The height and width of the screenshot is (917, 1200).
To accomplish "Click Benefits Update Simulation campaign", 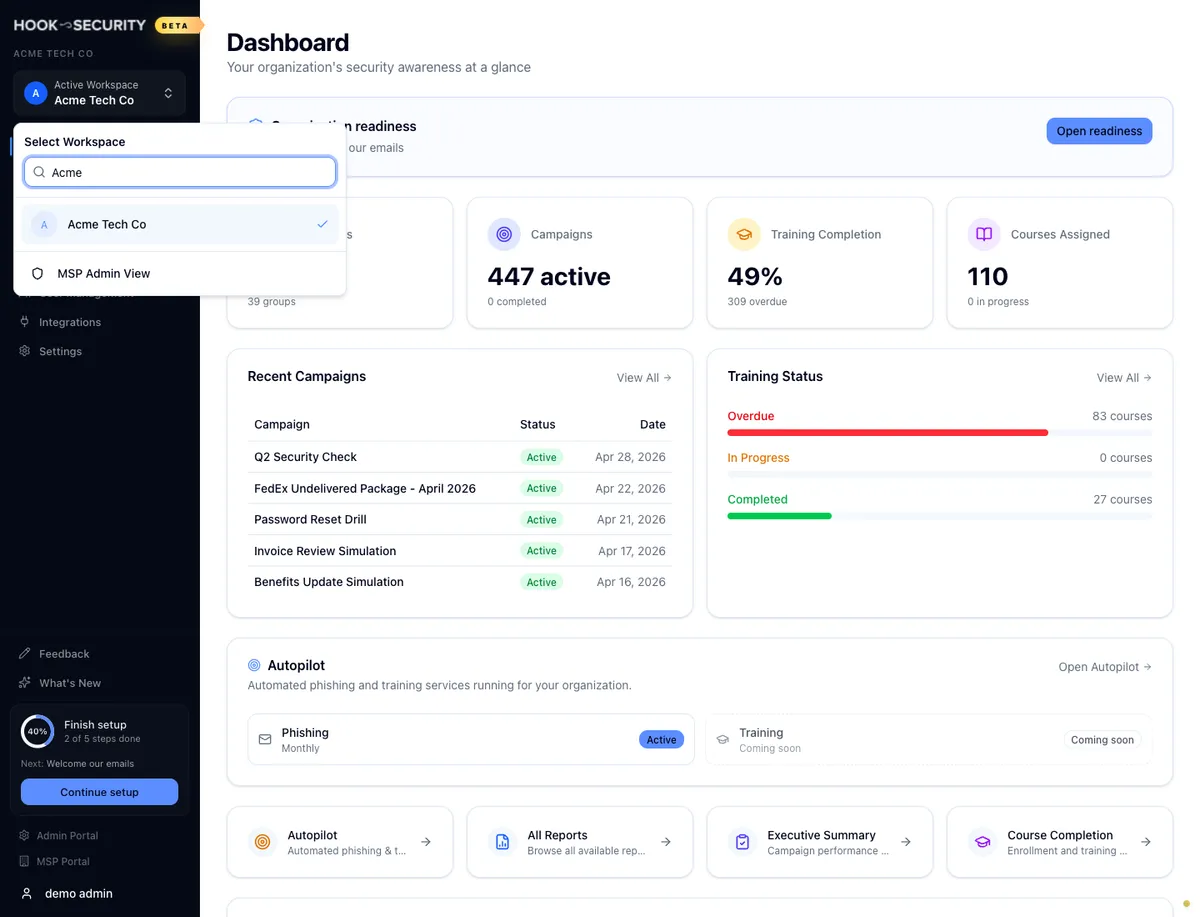I will tap(329, 582).
